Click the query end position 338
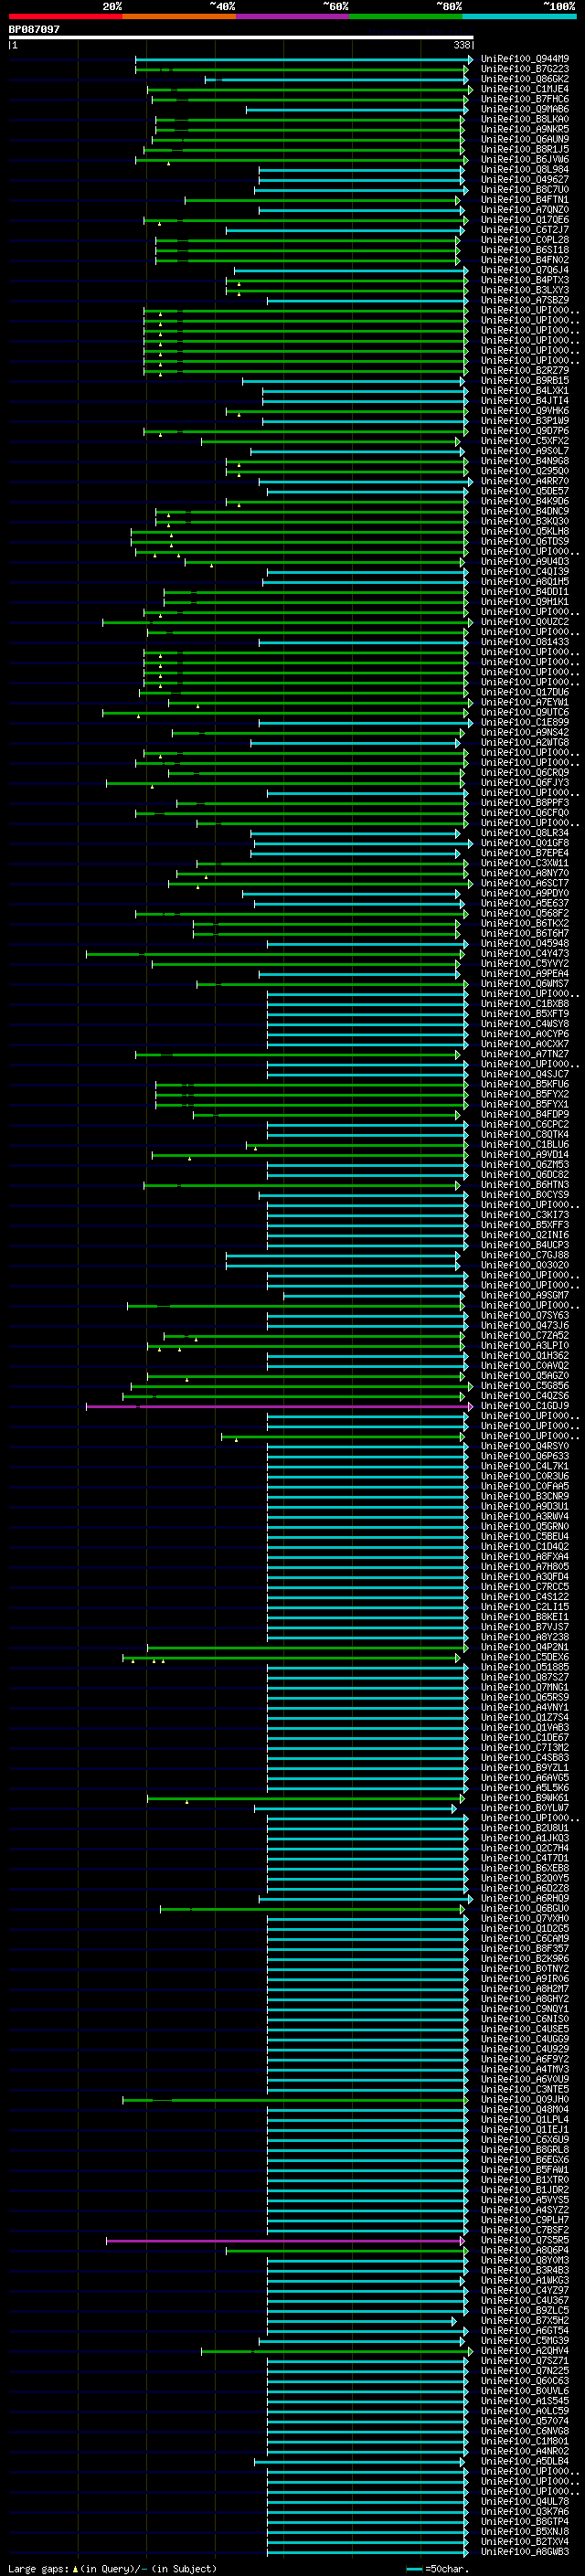The height and width of the screenshot is (2576, 585). 461,45
